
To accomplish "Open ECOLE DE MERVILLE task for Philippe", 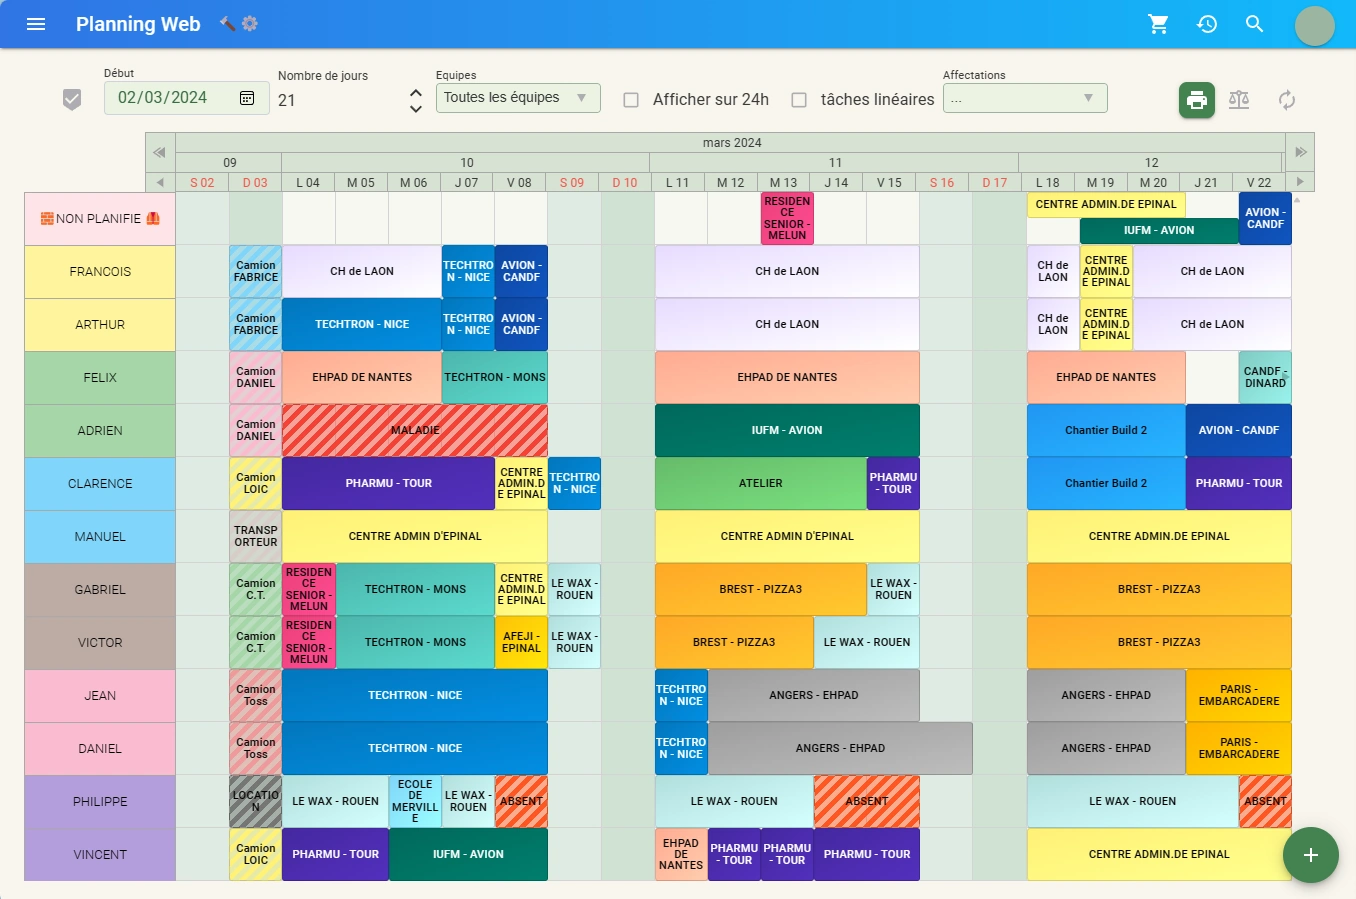I will 415,802.
